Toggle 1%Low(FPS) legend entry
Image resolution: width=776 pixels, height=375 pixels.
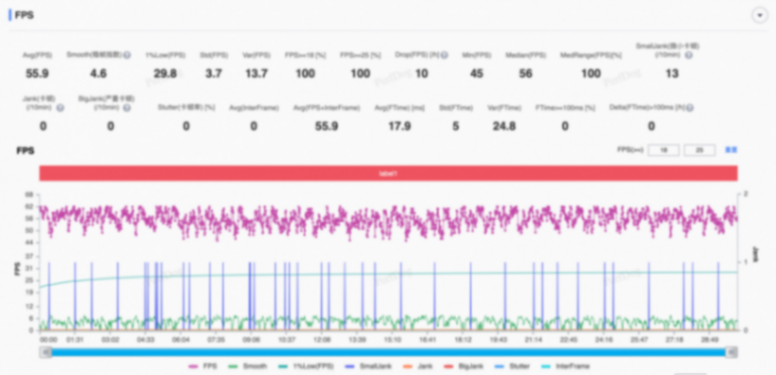tap(306, 367)
